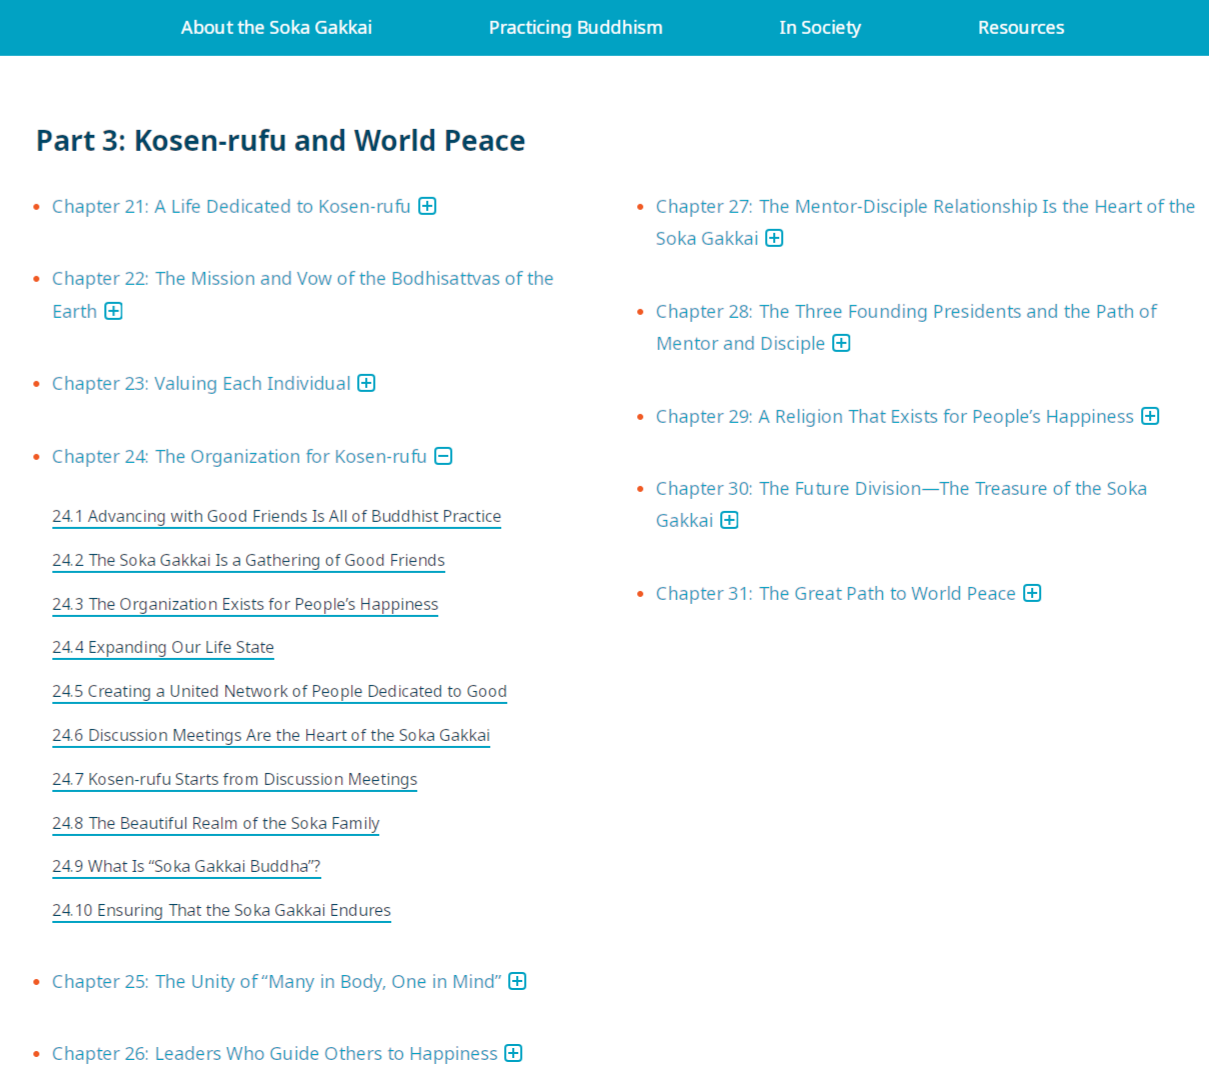This screenshot has height=1083, width=1209.
Task: Expand Chapter 25 plus icon
Action: [x=517, y=981]
